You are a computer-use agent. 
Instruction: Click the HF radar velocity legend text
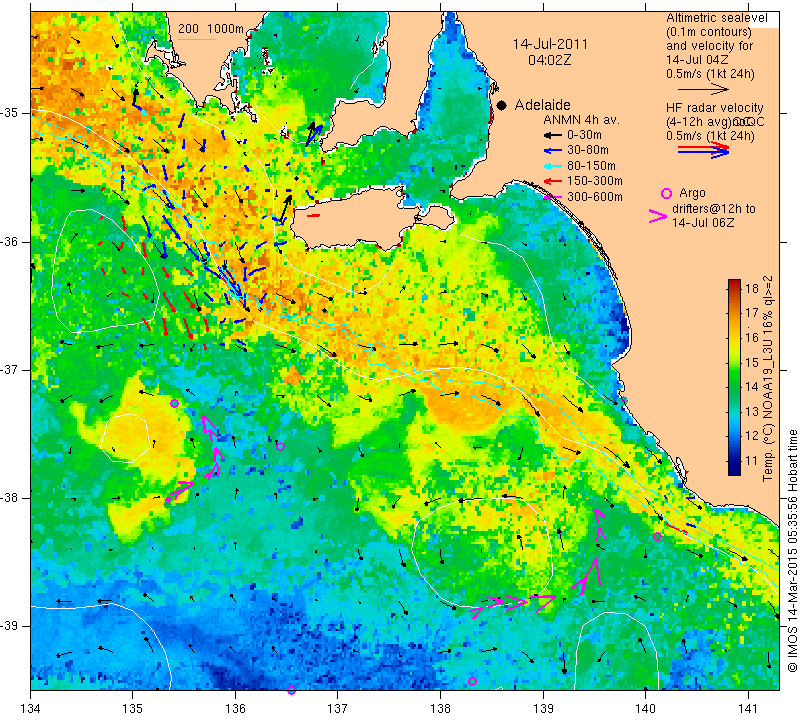[715, 108]
